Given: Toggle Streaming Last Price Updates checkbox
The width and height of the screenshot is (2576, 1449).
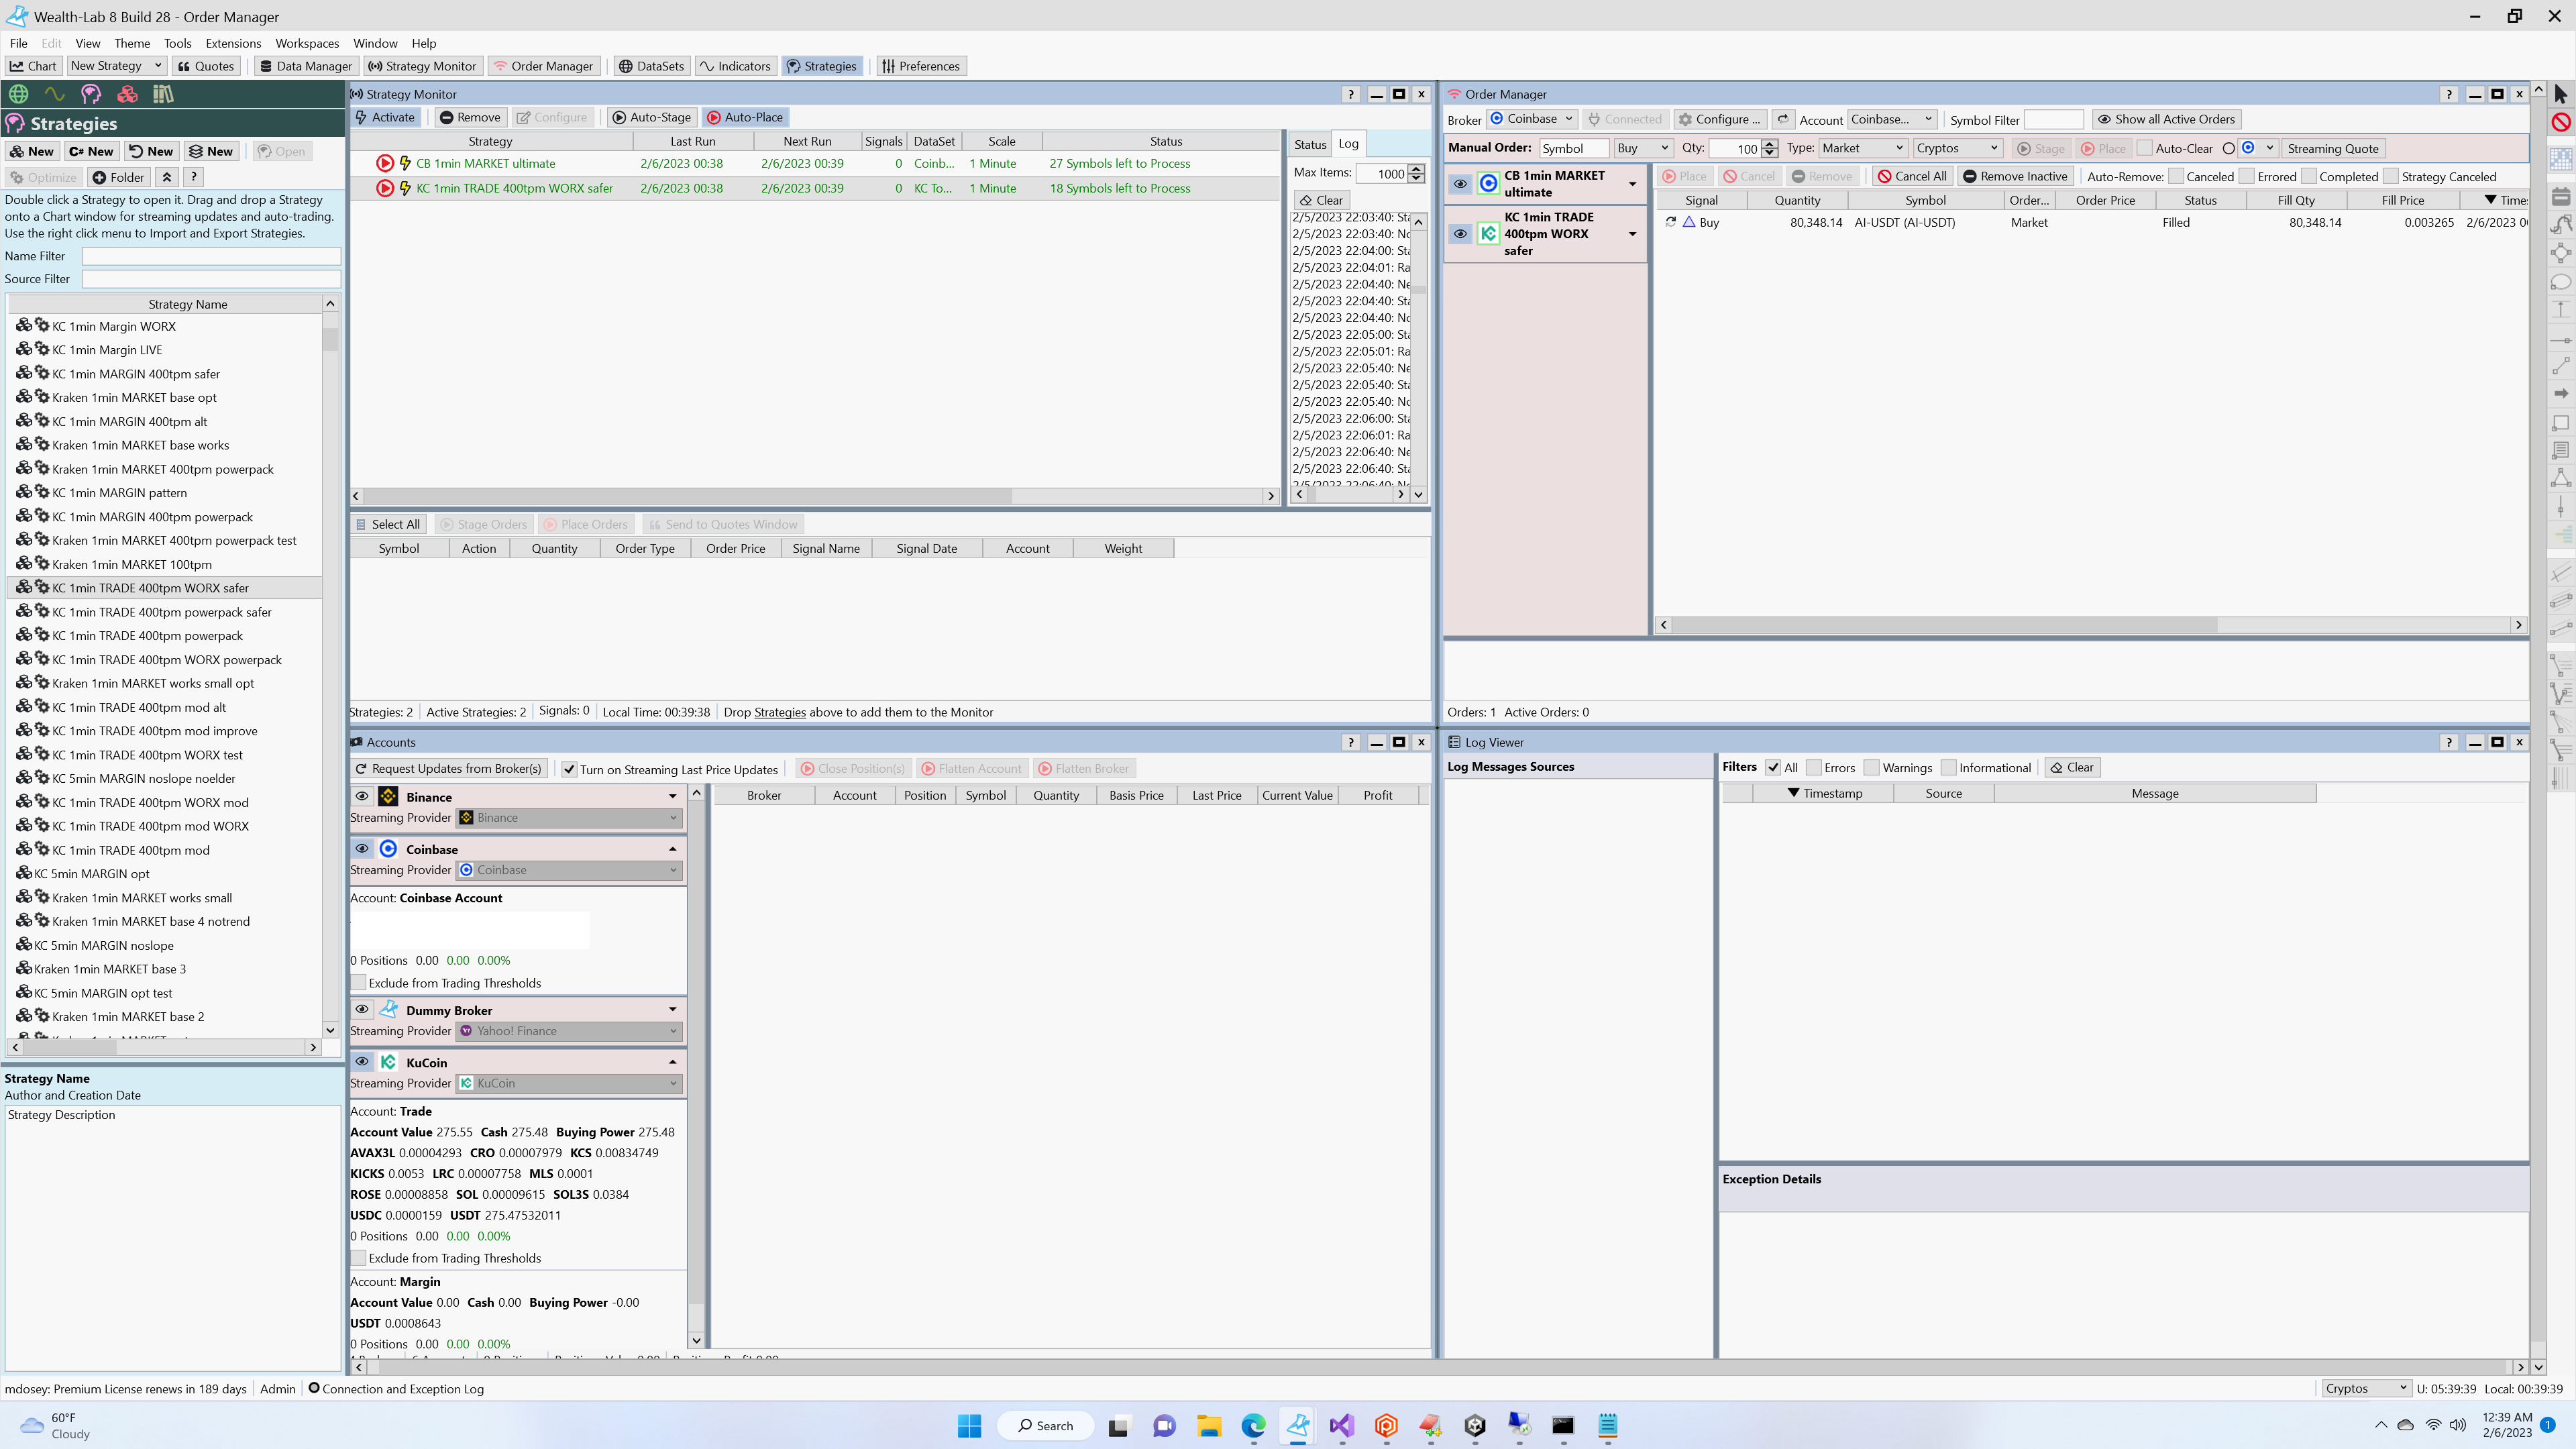Looking at the screenshot, I should click(569, 769).
